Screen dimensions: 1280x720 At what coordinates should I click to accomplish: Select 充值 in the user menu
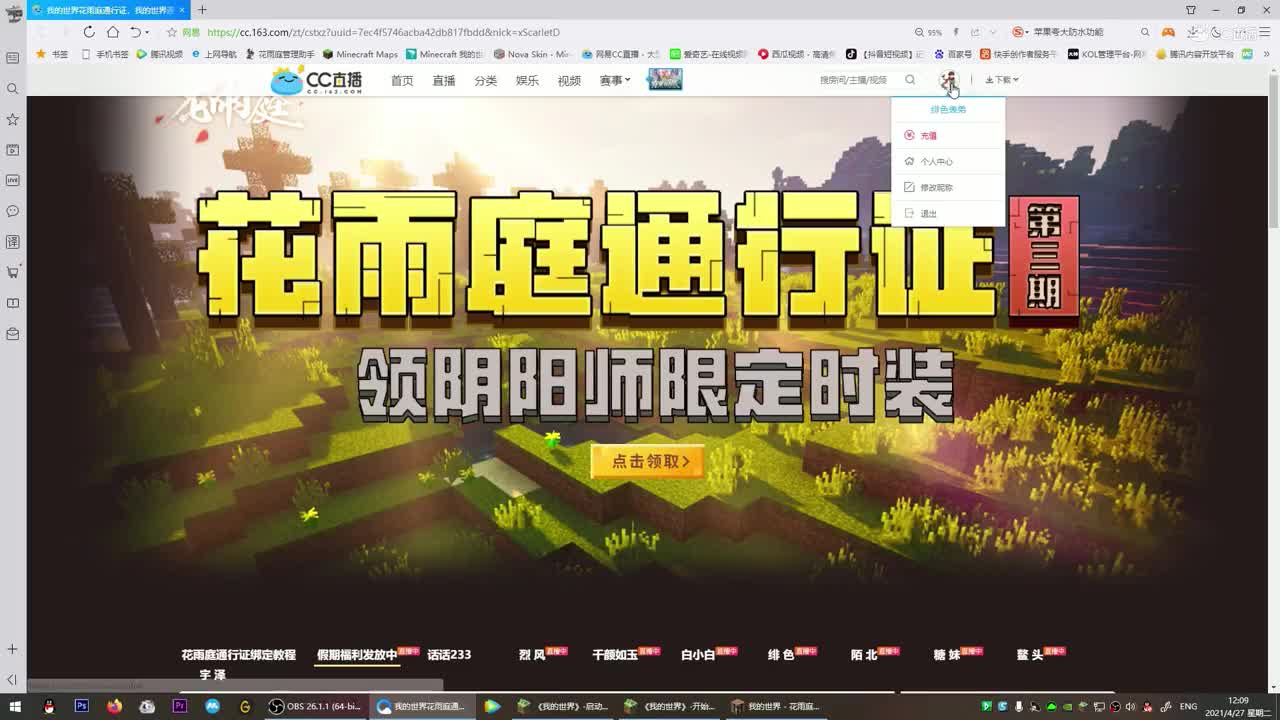(948, 135)
